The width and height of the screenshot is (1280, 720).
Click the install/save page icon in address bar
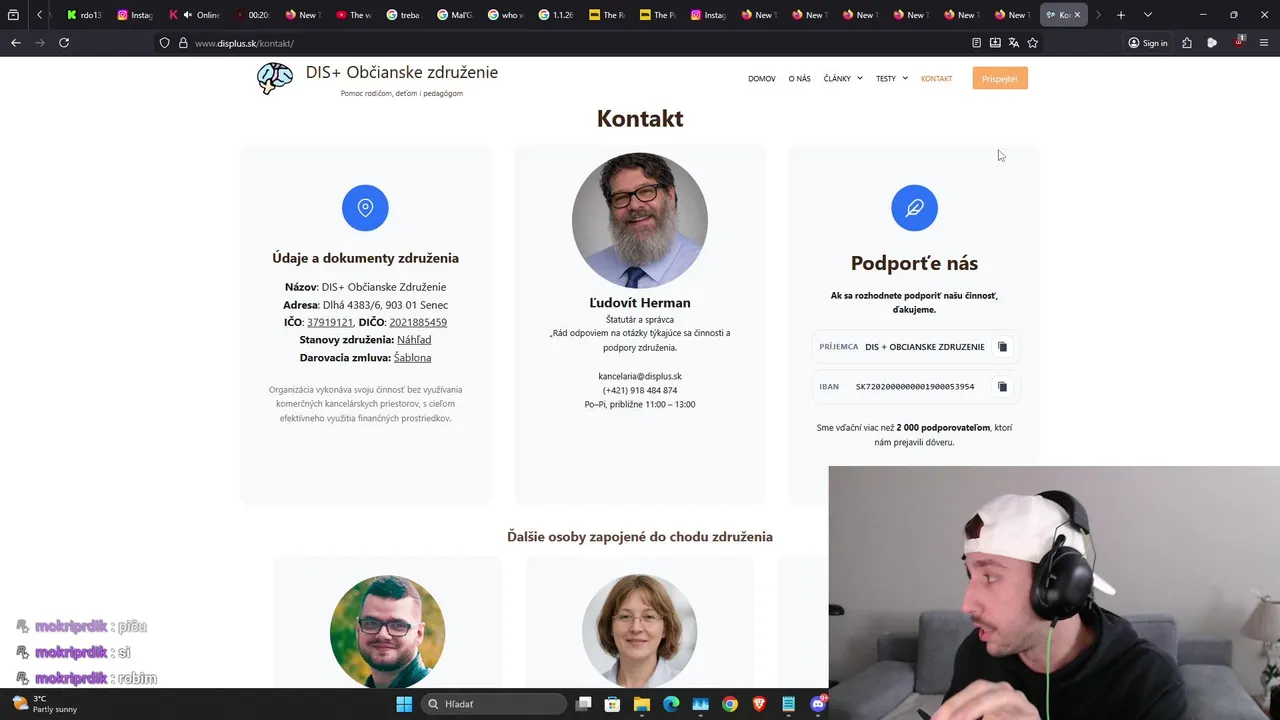click(995, 43)
